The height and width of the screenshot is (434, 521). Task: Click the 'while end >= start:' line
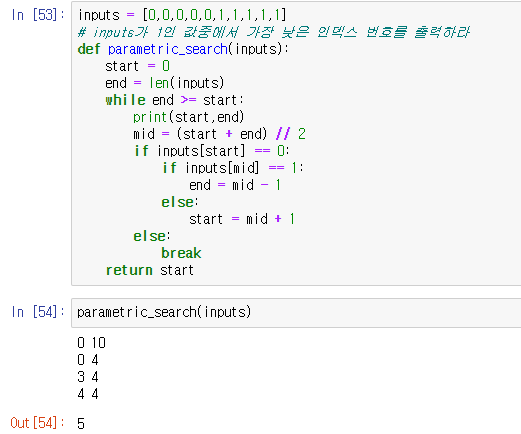tap(175, 100)
